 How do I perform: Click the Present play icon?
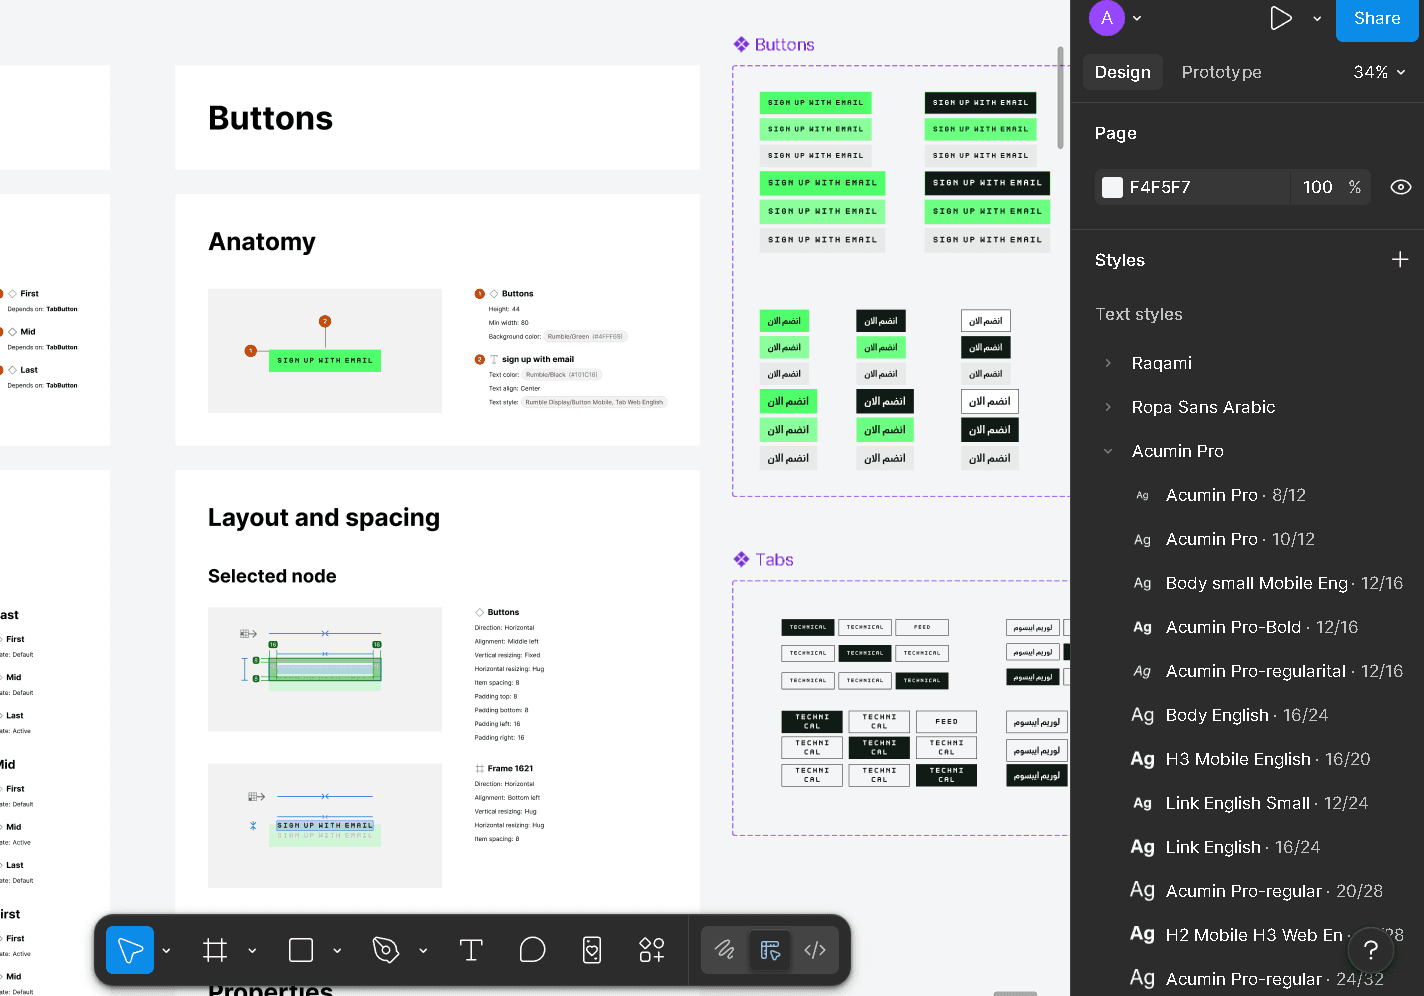(x=1281, y=18)
